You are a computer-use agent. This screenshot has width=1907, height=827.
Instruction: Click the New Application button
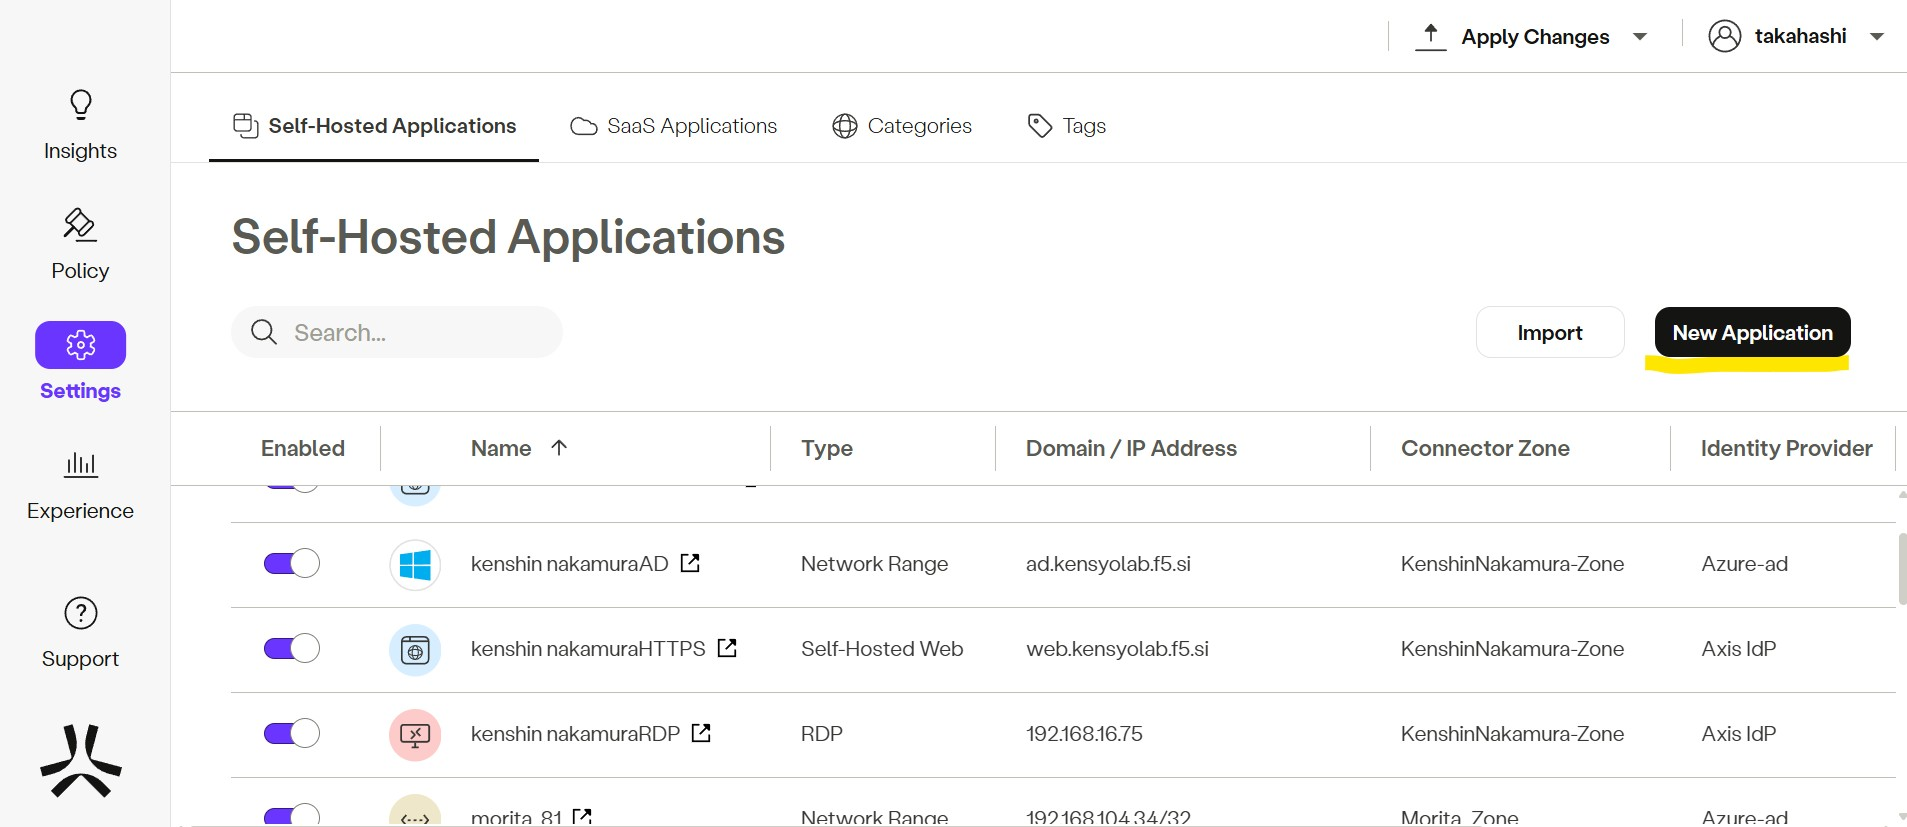(1752, 332)
